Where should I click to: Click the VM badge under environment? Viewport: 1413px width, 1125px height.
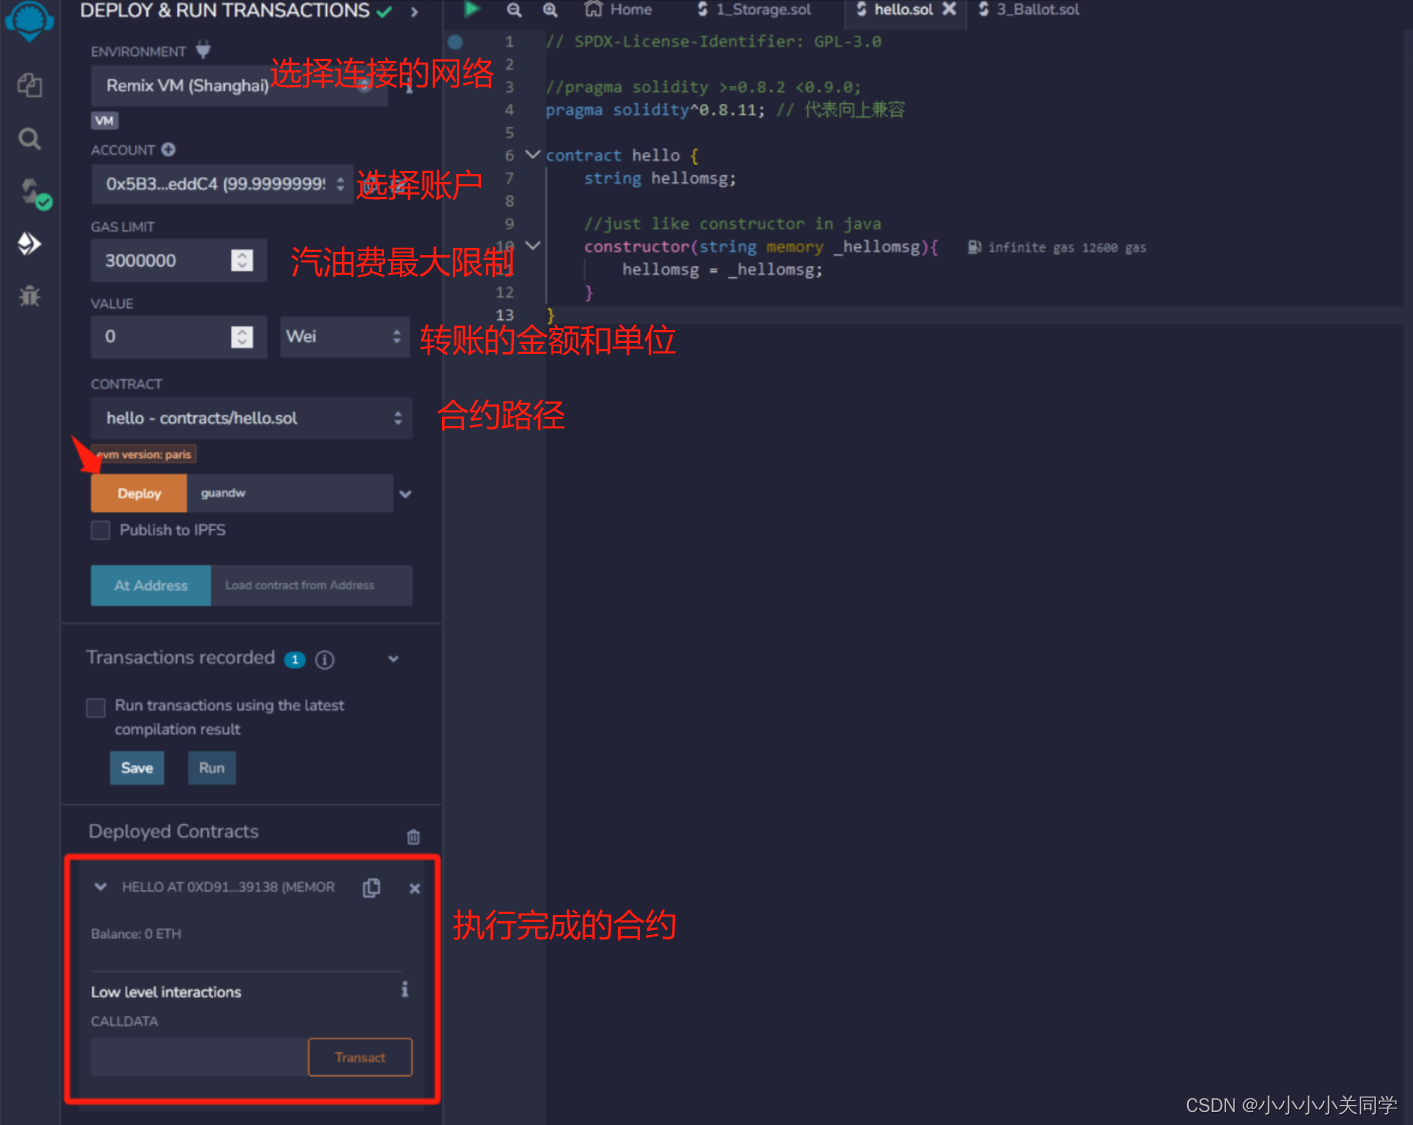point(105,120)
